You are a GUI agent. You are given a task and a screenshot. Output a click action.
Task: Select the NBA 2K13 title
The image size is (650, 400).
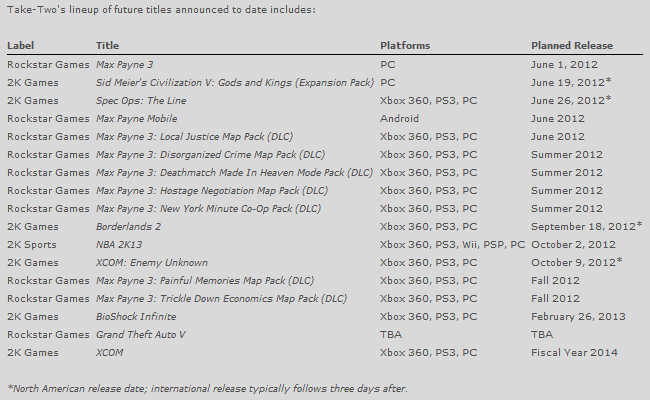click(119, 245)
